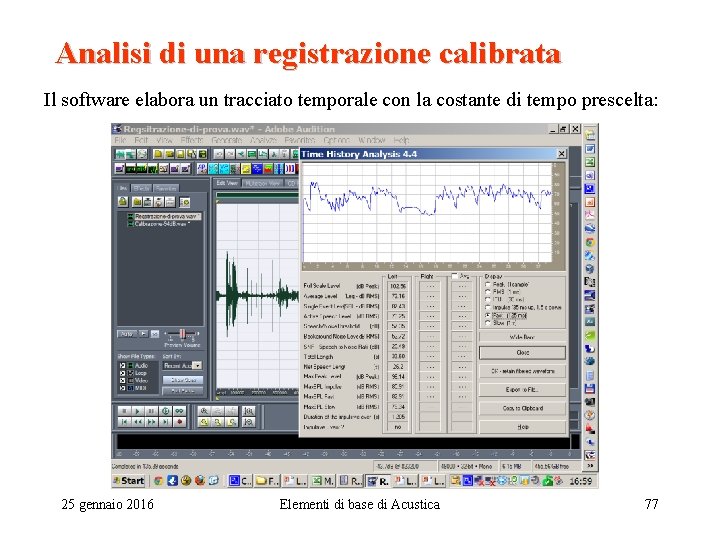Click the New file icon in toolbar
The width and height of the screenshot is (720, 540).
click(x=158, y=154)
